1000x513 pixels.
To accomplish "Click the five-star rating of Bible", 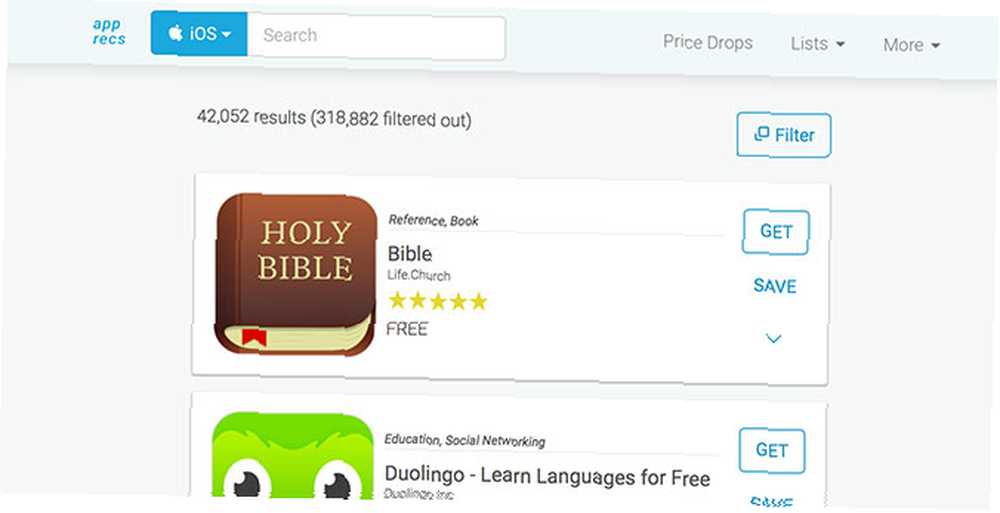I will [x=438, y=301].
